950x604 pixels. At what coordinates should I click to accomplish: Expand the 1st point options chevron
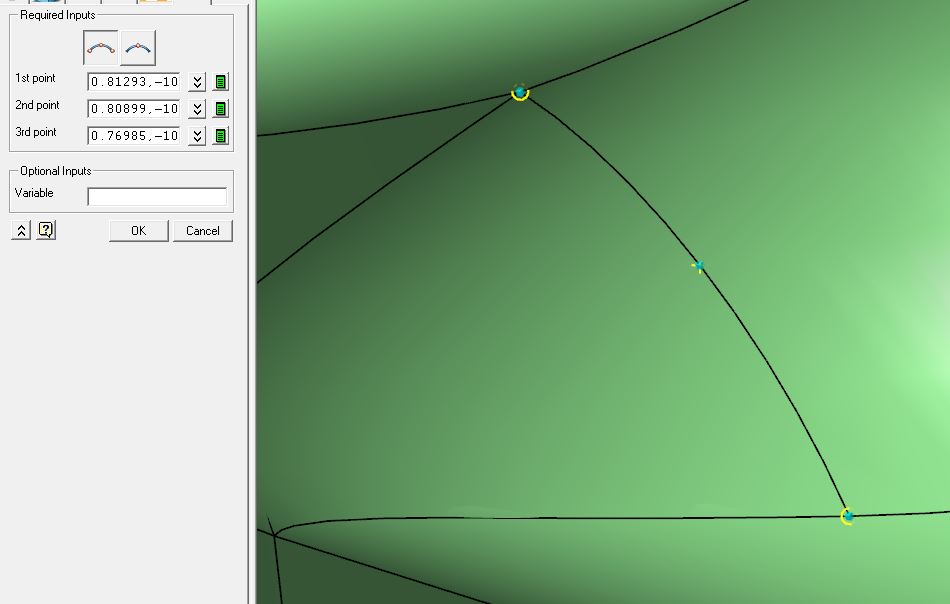tap(197, 82)
